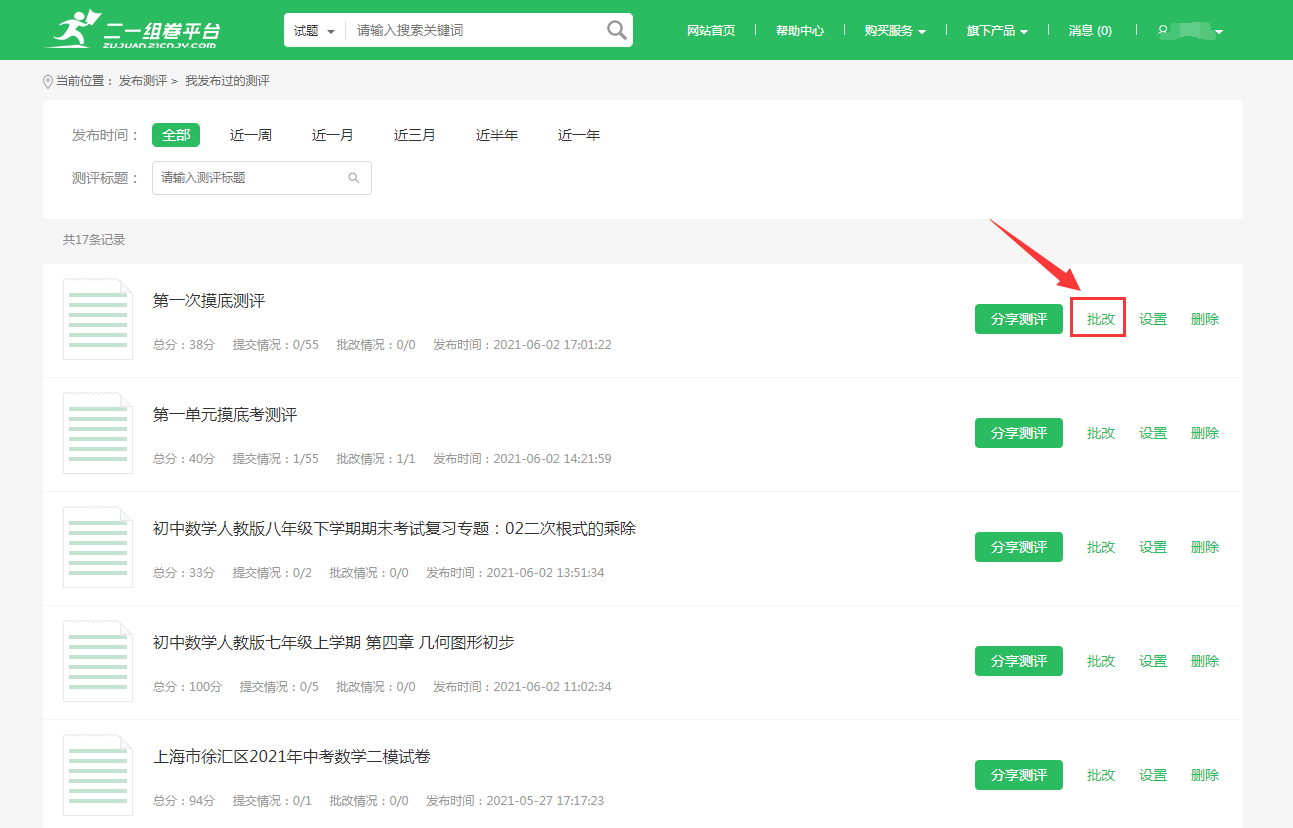This screenshot has width=1293, height=828.
Task: Click 总分：100分 text
Action: point(187,687)
